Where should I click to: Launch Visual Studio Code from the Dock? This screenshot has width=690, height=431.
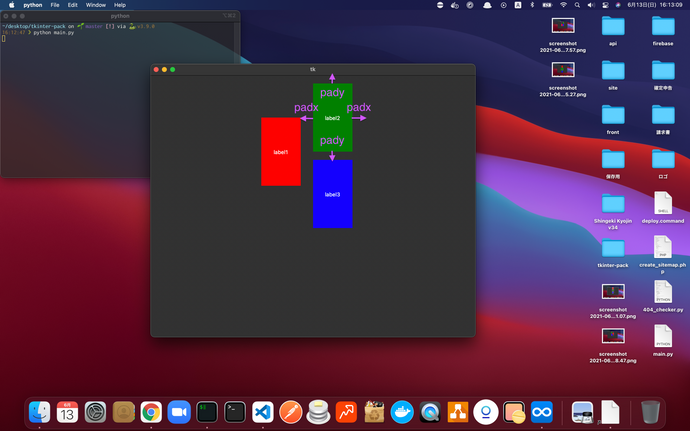pyautogui.click(x=263, y=413)
